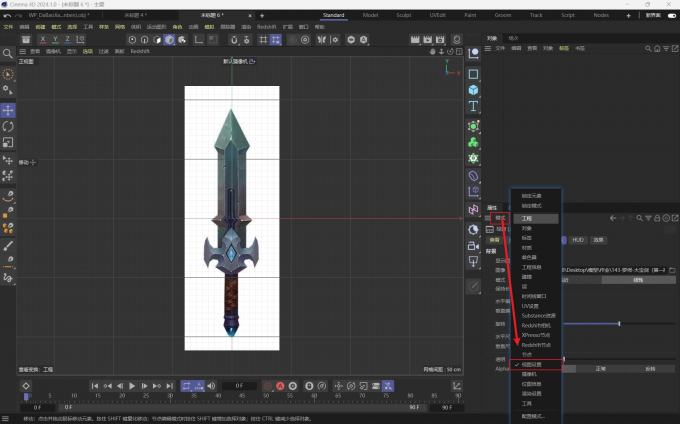Click the Play button
Viewport: 680px width, 424px height.
[132, 386]
